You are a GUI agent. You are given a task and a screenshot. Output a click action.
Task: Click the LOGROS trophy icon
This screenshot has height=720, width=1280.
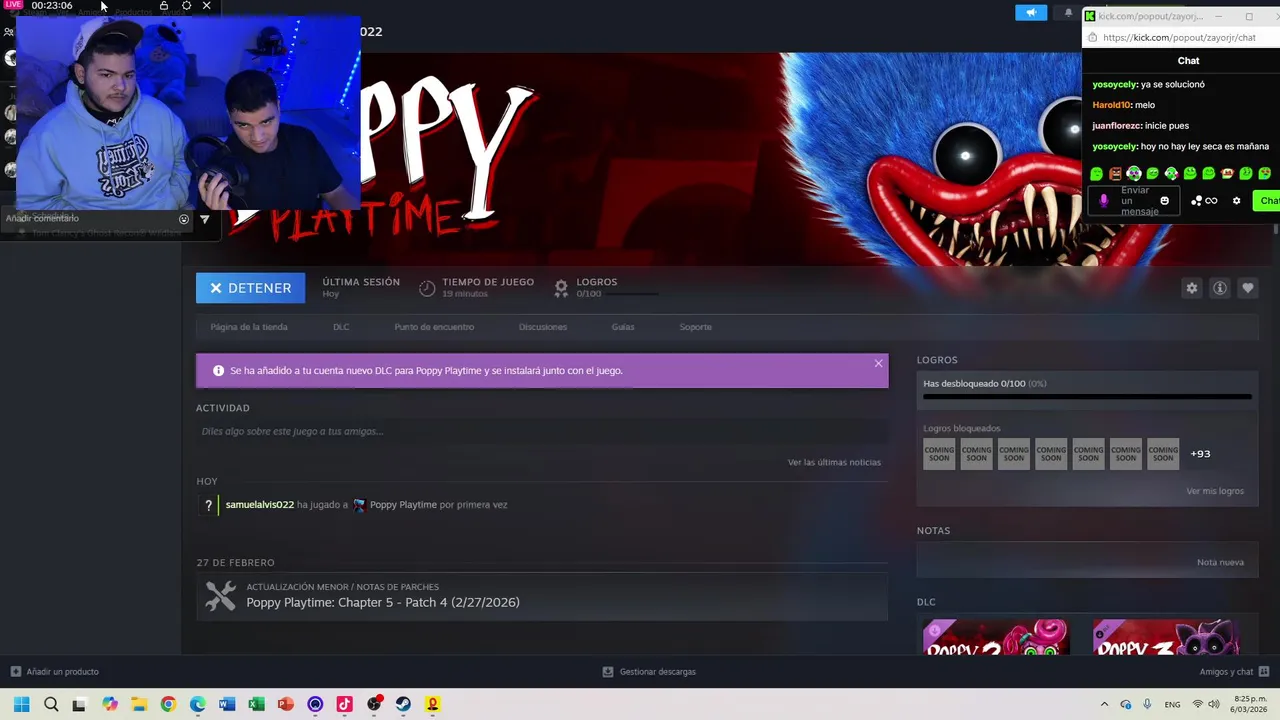pos(561,288)
